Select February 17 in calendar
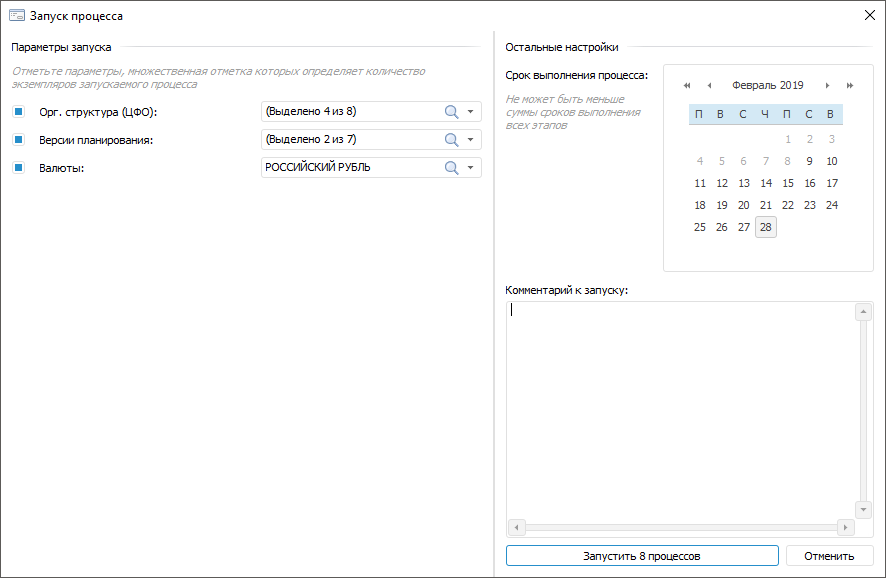Screen dimensions: 886x578 click(x=832, y=184)
